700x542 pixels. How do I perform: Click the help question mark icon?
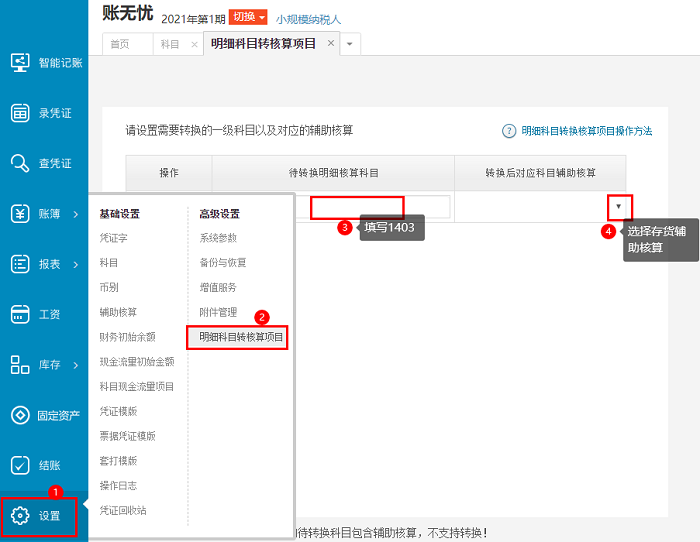[x=509, y=131]
